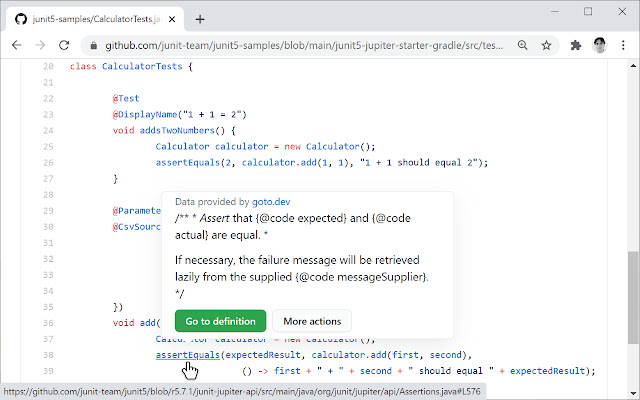The image size is (640, 400).
Task: Click line number 30
Action: [48, 227]
